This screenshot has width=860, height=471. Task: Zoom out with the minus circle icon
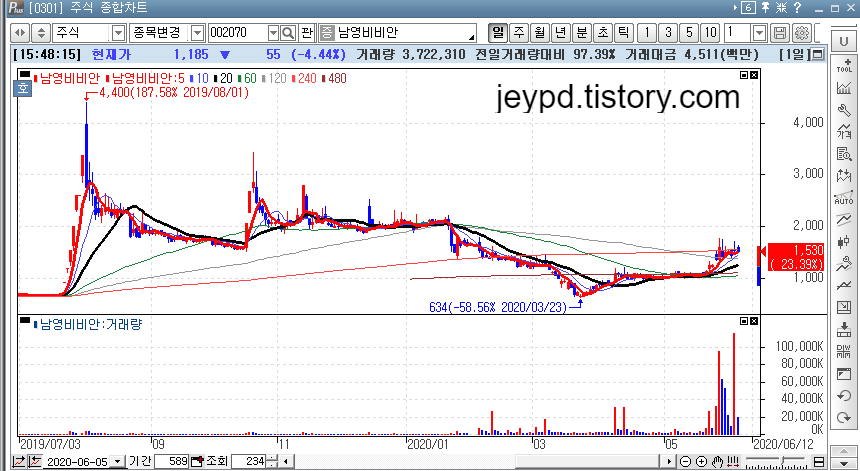[x=686, y=462]
